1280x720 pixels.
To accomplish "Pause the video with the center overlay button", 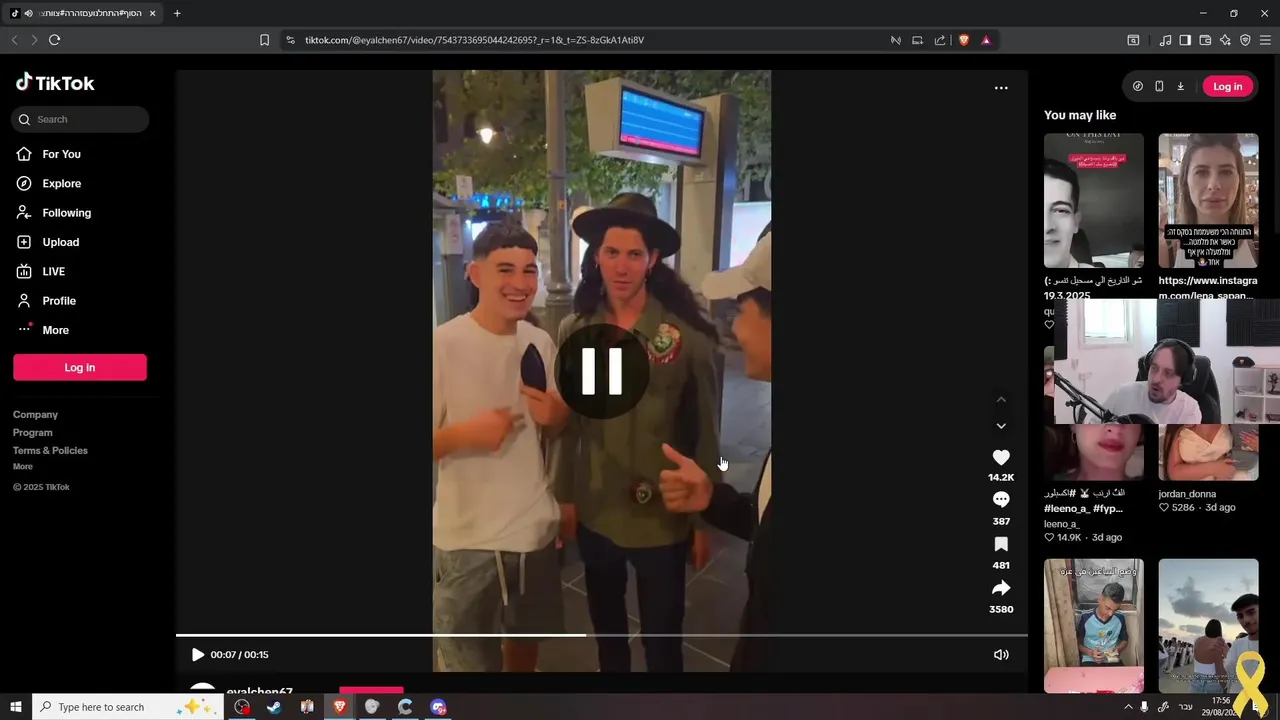I will (x=602, y=371).
